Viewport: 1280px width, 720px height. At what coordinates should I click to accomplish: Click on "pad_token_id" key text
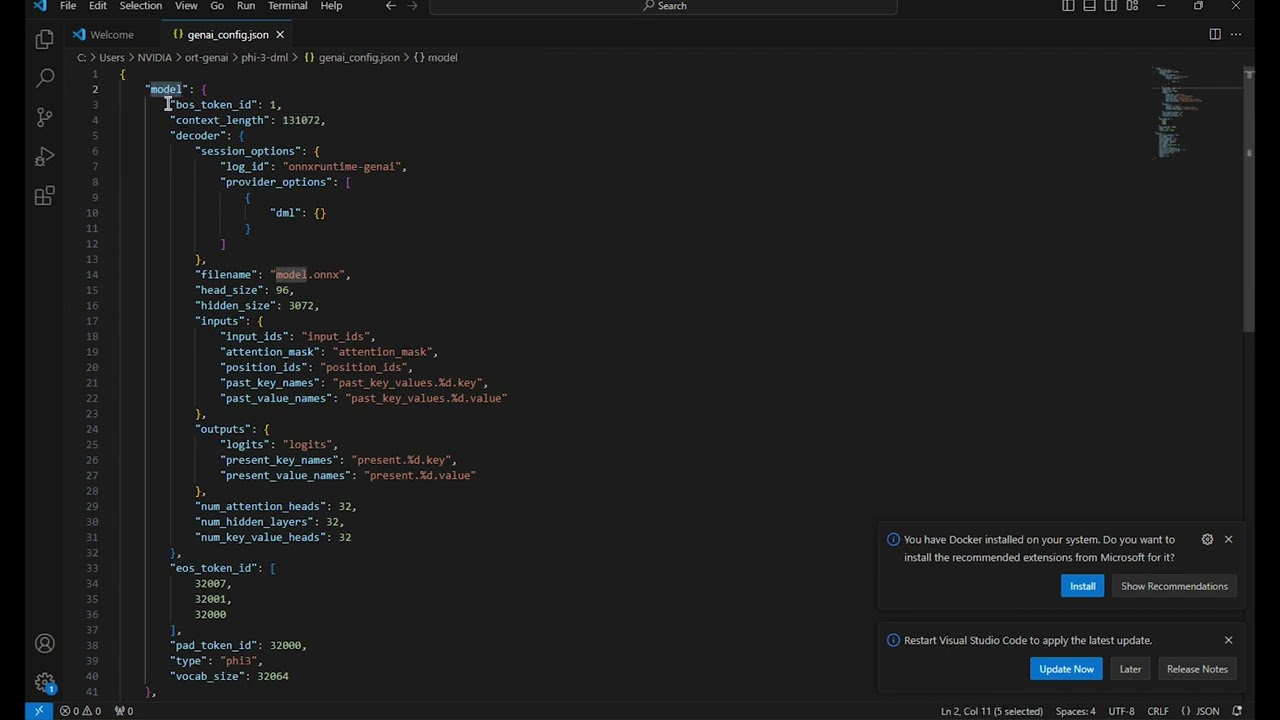pyautogui.click(x=214, y=646)
